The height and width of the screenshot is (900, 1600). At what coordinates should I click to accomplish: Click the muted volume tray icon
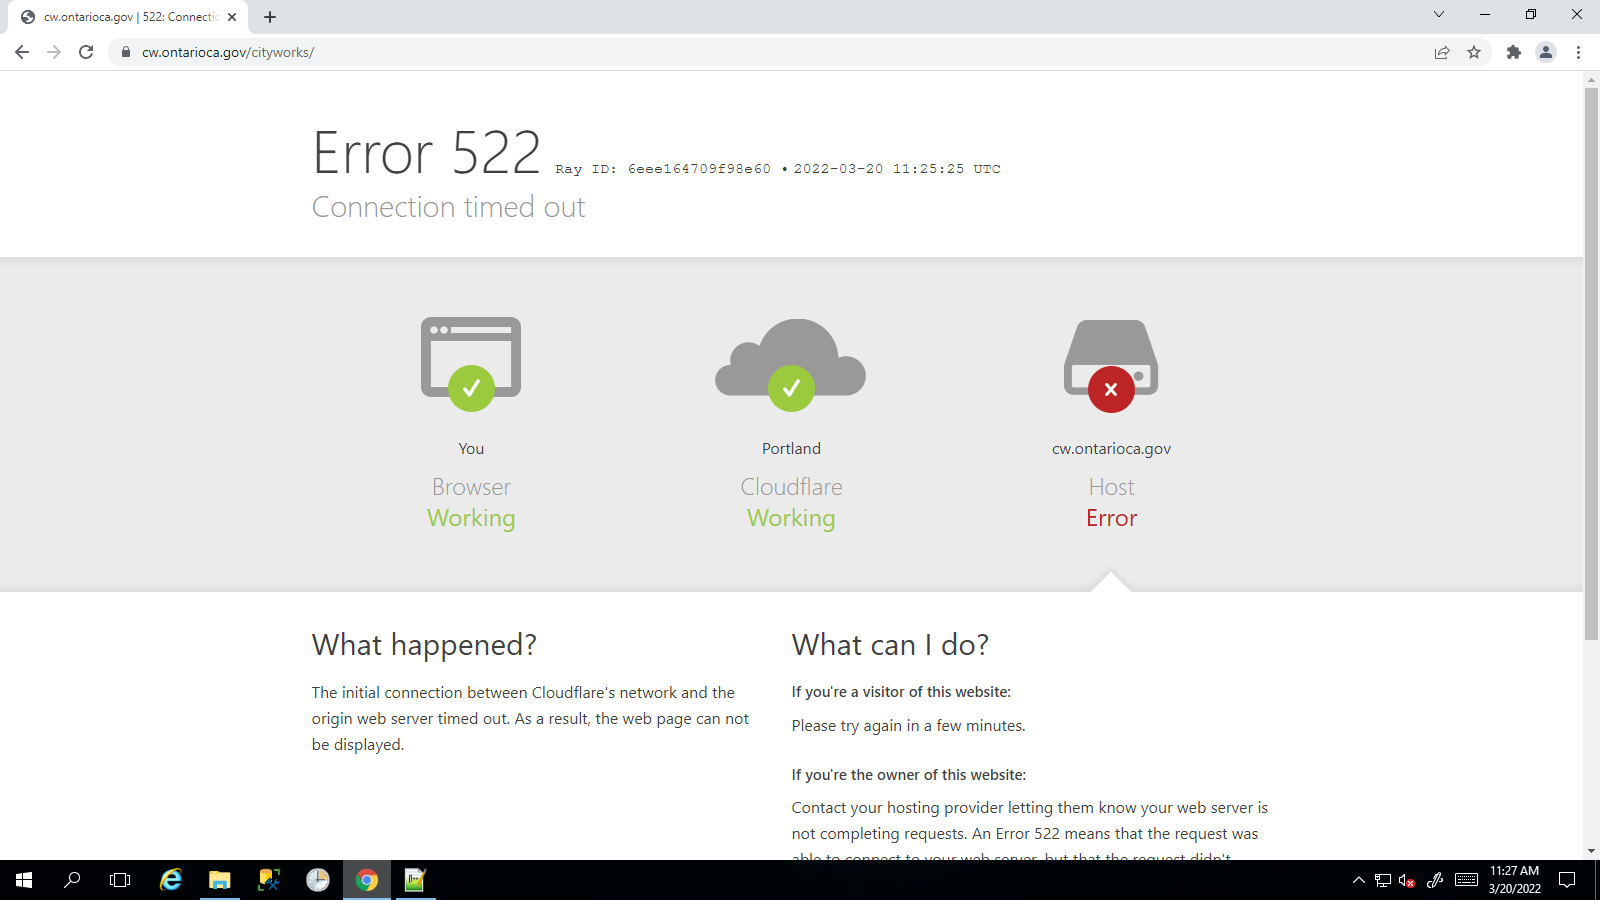coord(1407,880)
